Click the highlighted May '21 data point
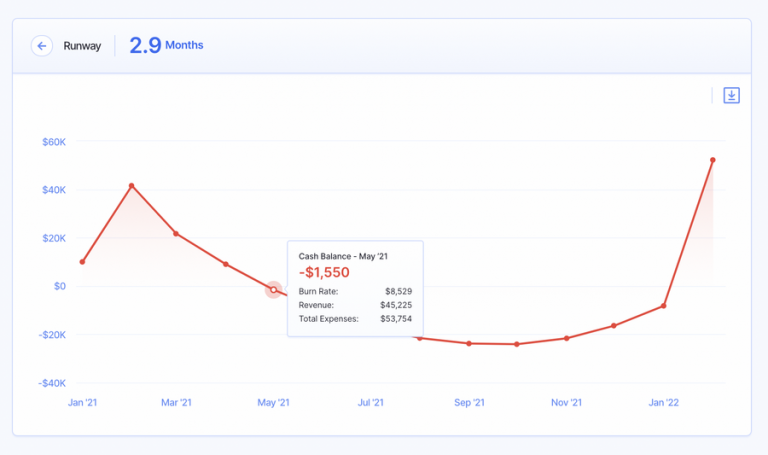This screenshot has height=455, width=768. click(x=273, y=290)
